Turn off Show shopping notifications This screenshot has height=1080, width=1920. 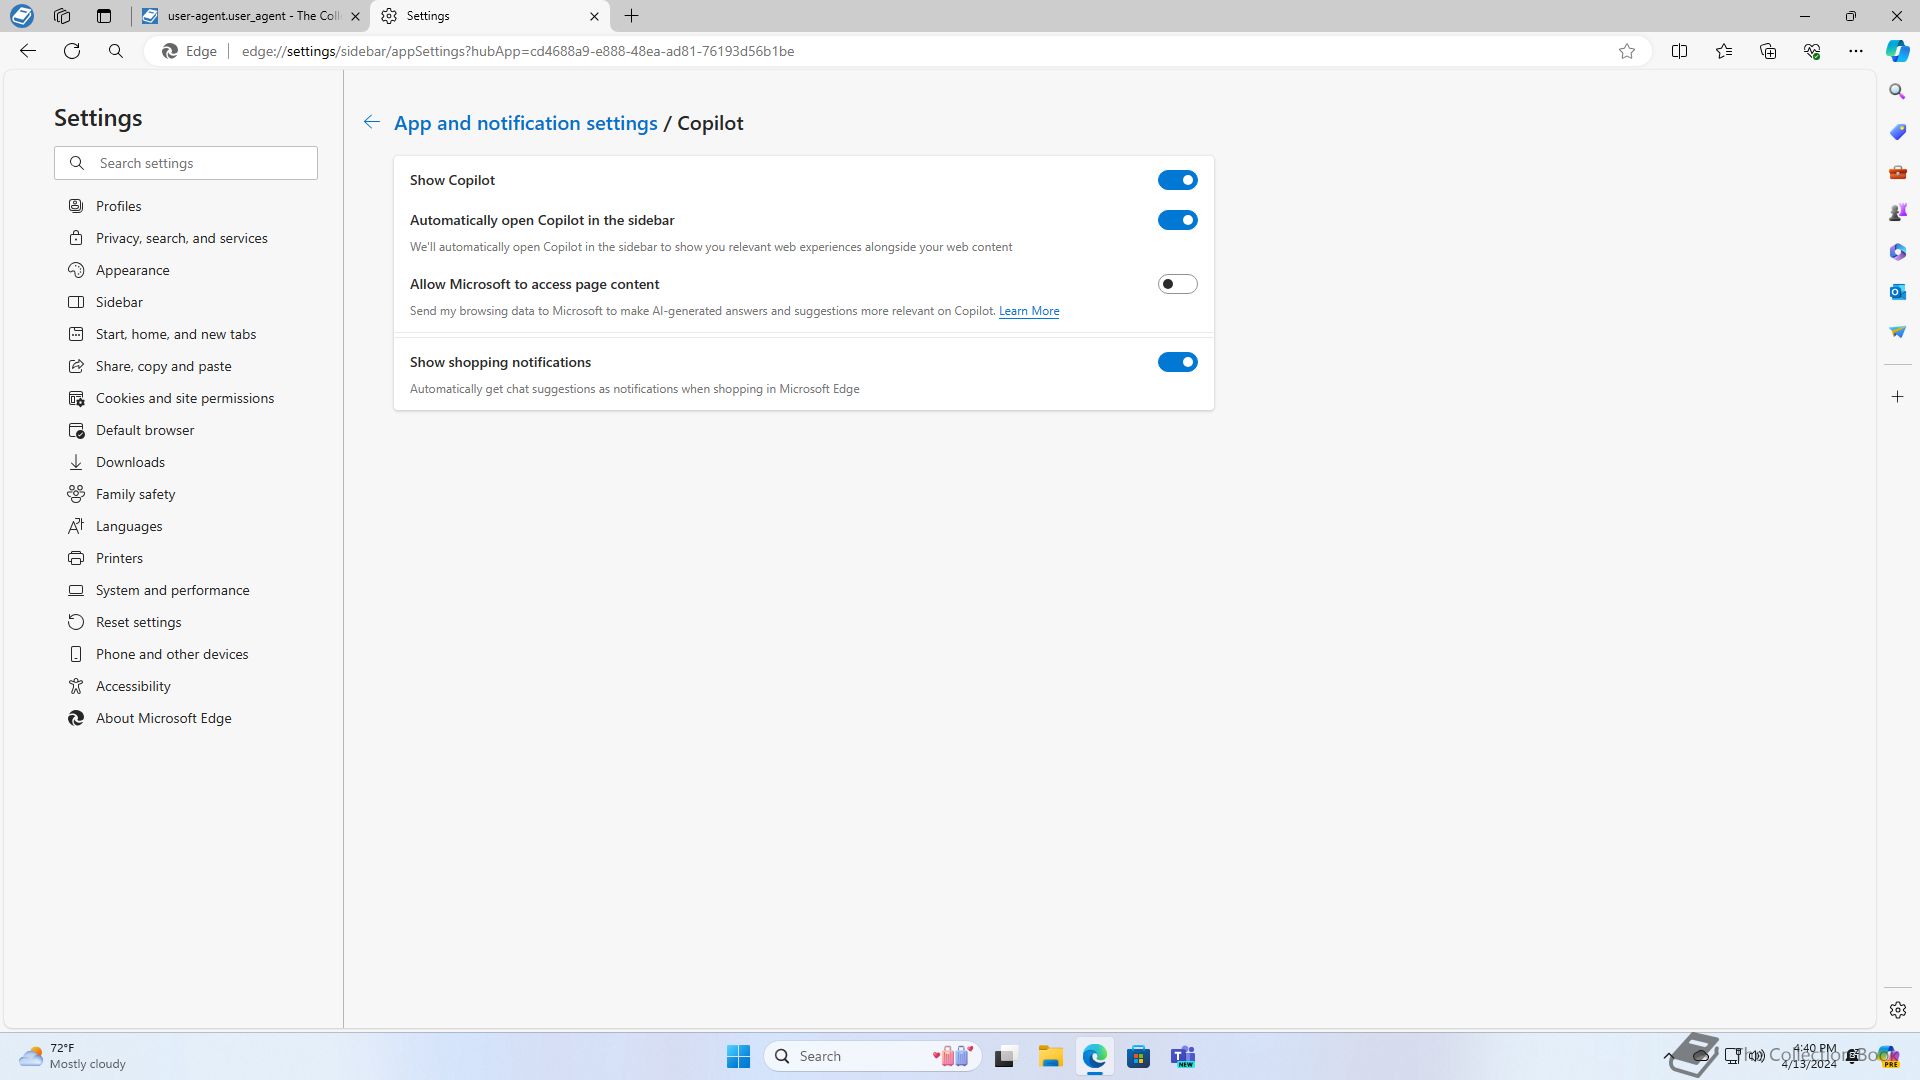click(x=1177, y=362)
